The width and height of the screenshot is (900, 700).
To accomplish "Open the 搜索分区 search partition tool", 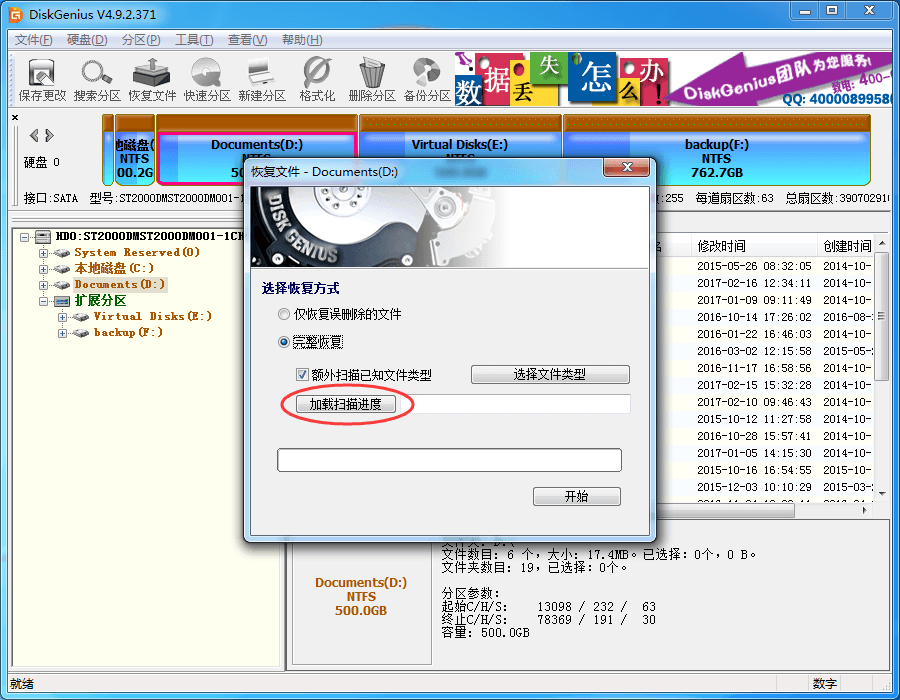I will click(x=97, y=79).
